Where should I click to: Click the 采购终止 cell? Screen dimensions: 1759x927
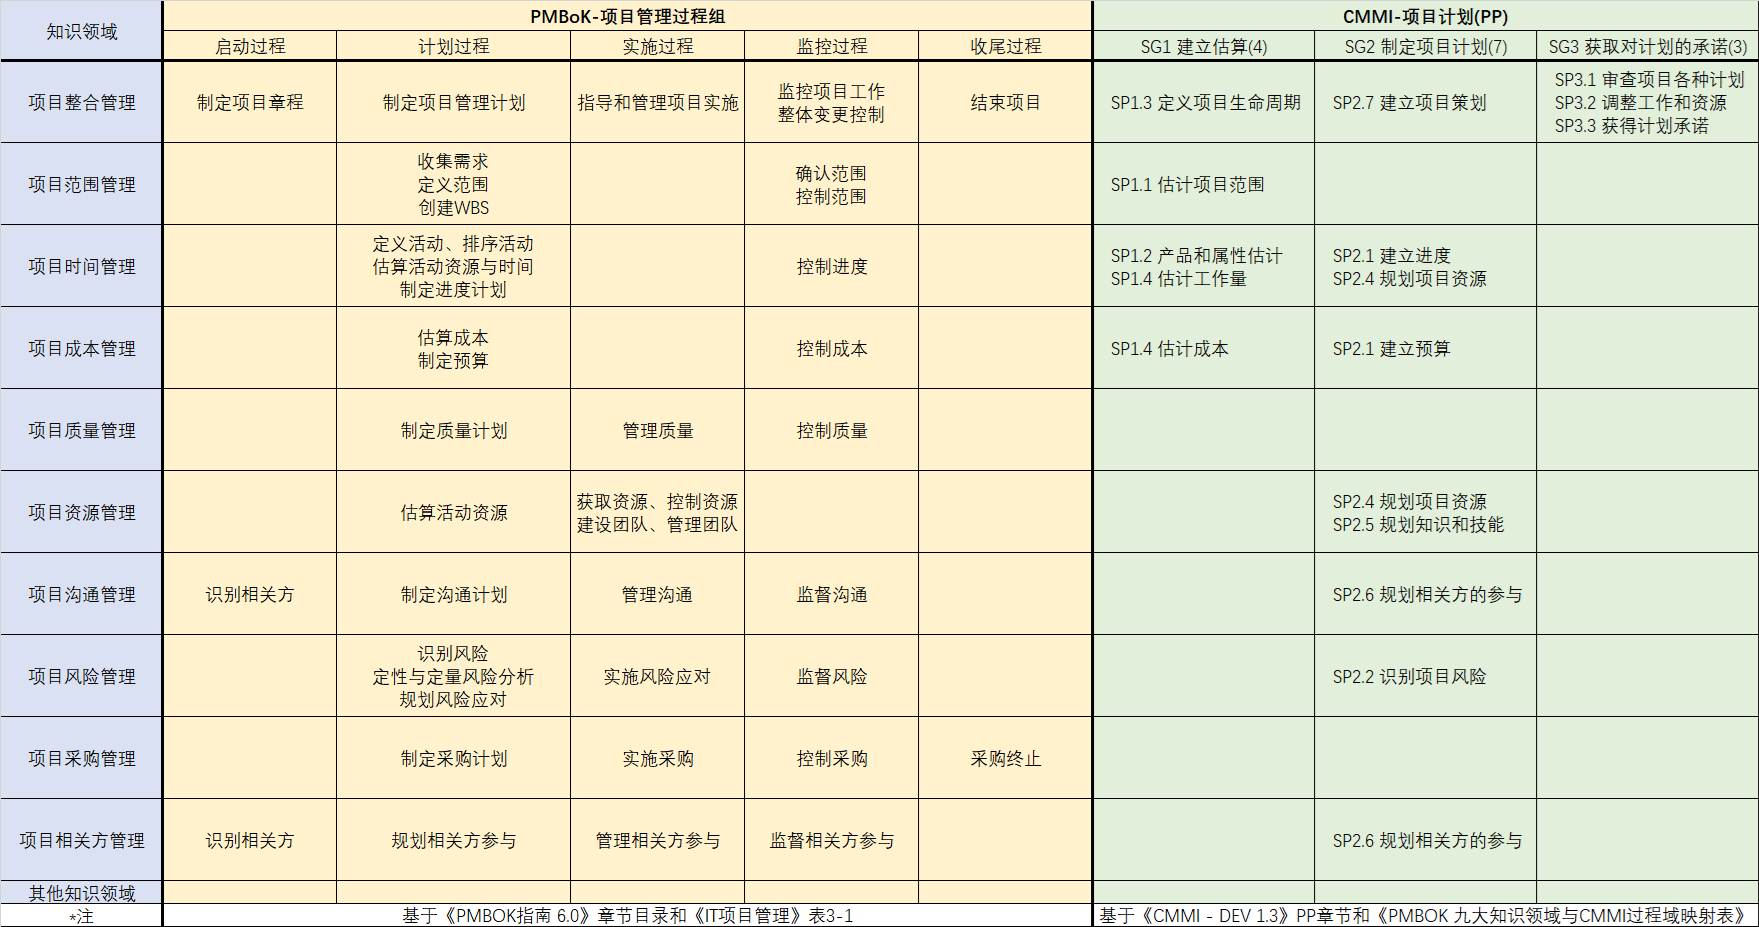point(1005,758)
